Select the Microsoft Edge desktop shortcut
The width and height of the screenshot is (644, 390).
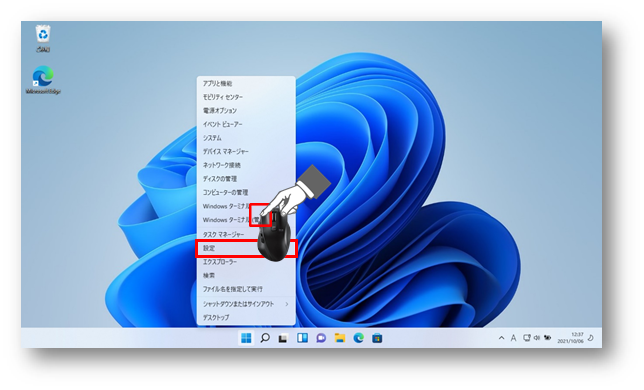click(43, 80)
